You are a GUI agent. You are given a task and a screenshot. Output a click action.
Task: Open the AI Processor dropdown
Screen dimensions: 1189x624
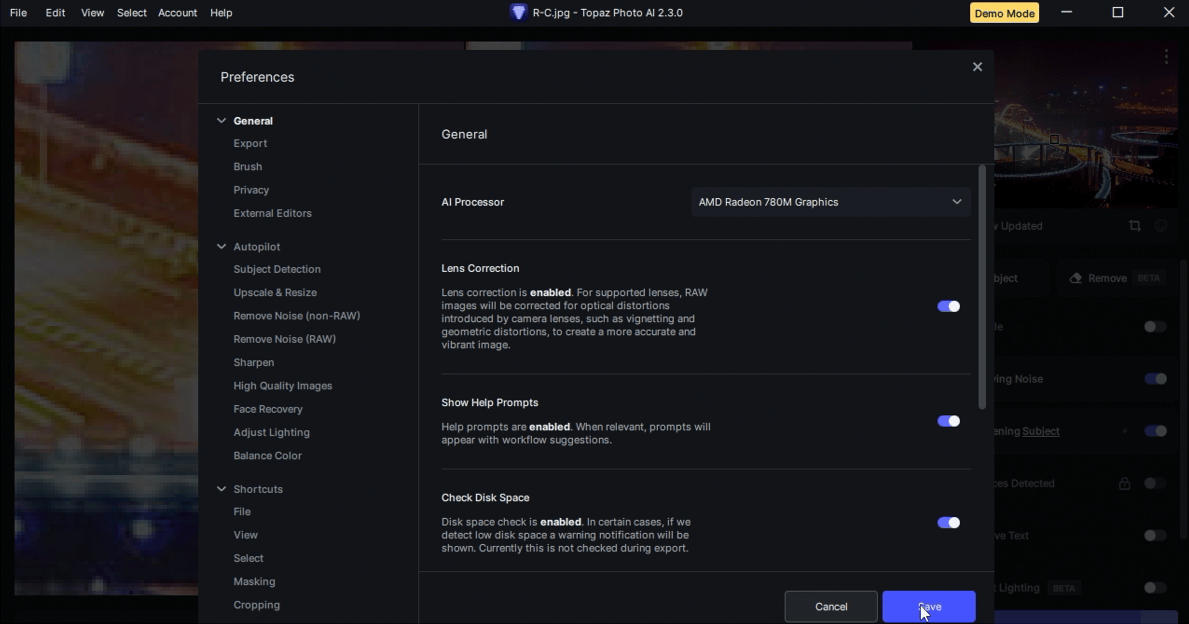(830, 202)
